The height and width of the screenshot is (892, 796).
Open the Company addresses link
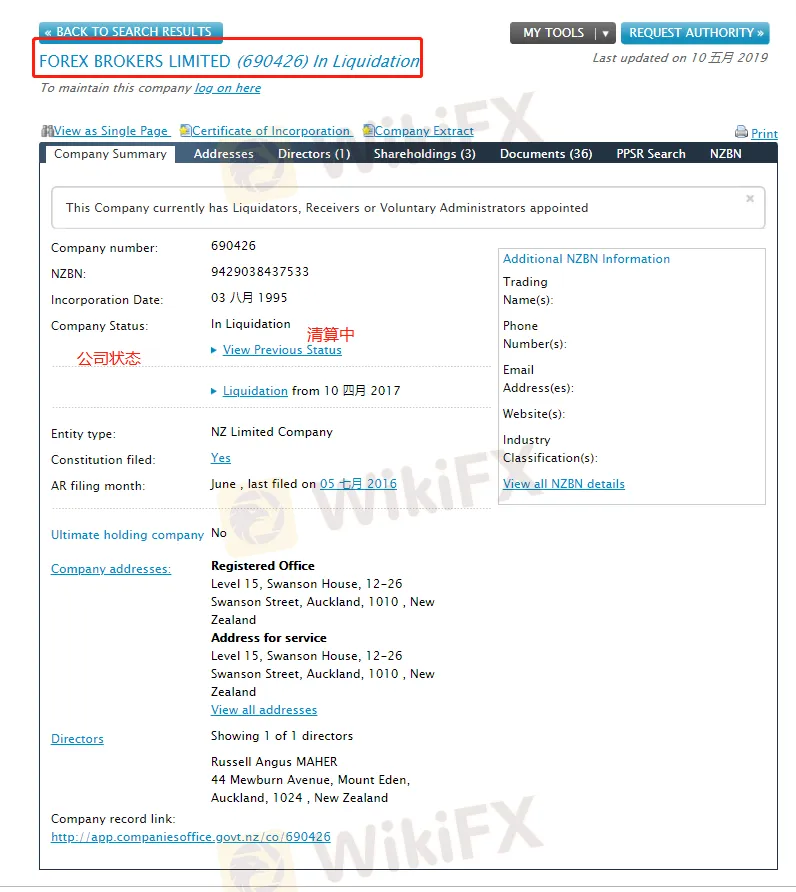pos(111,569)
